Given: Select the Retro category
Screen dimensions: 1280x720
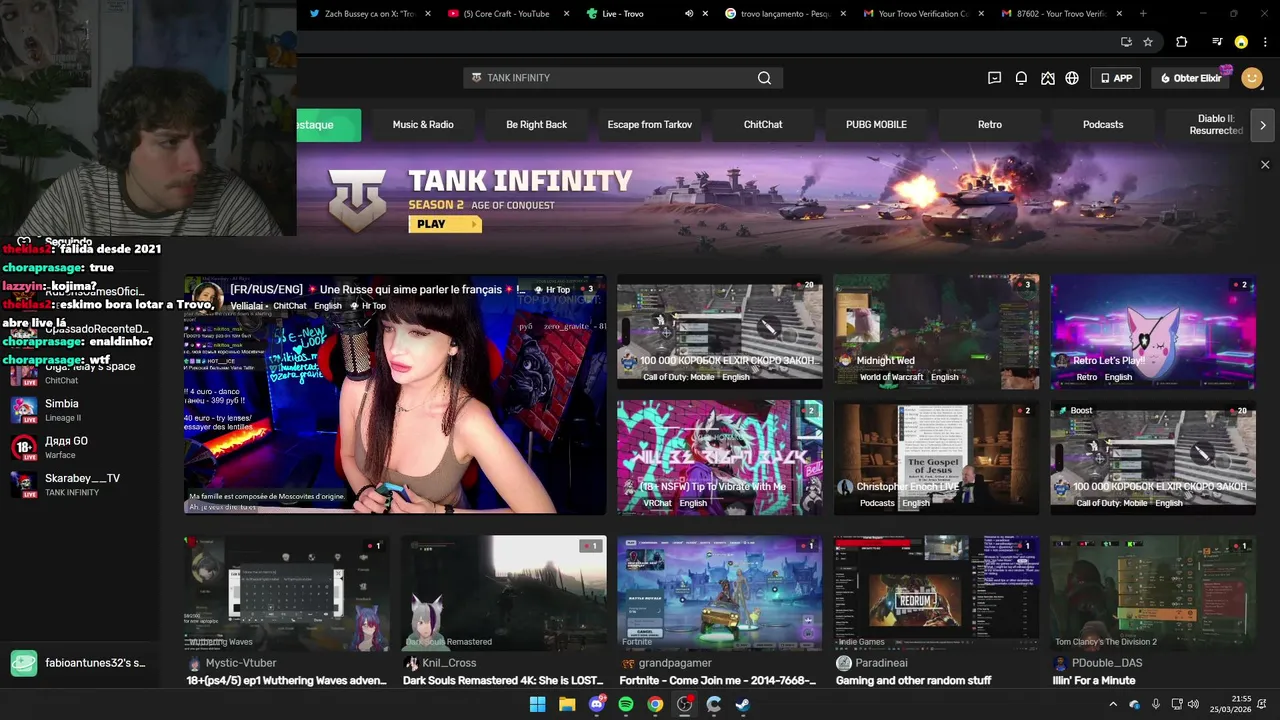Looking at the screenshot, I should tap(989, 125).
